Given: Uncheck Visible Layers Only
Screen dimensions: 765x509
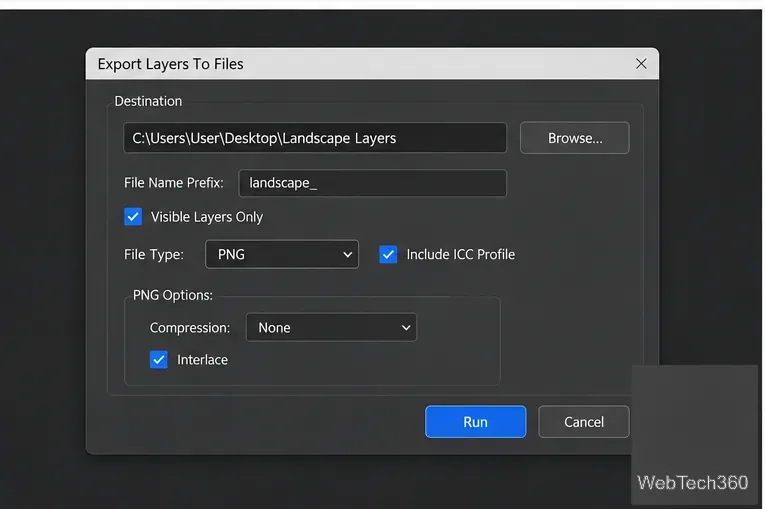Looking at the screenshot, I should point(133,217).
